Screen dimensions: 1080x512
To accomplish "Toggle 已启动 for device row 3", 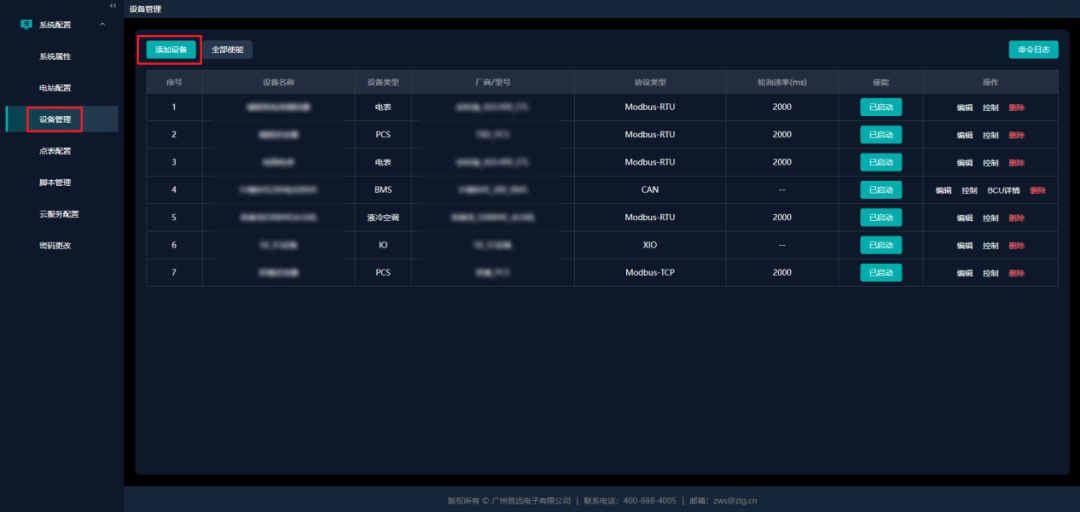I will coord(880,162).
